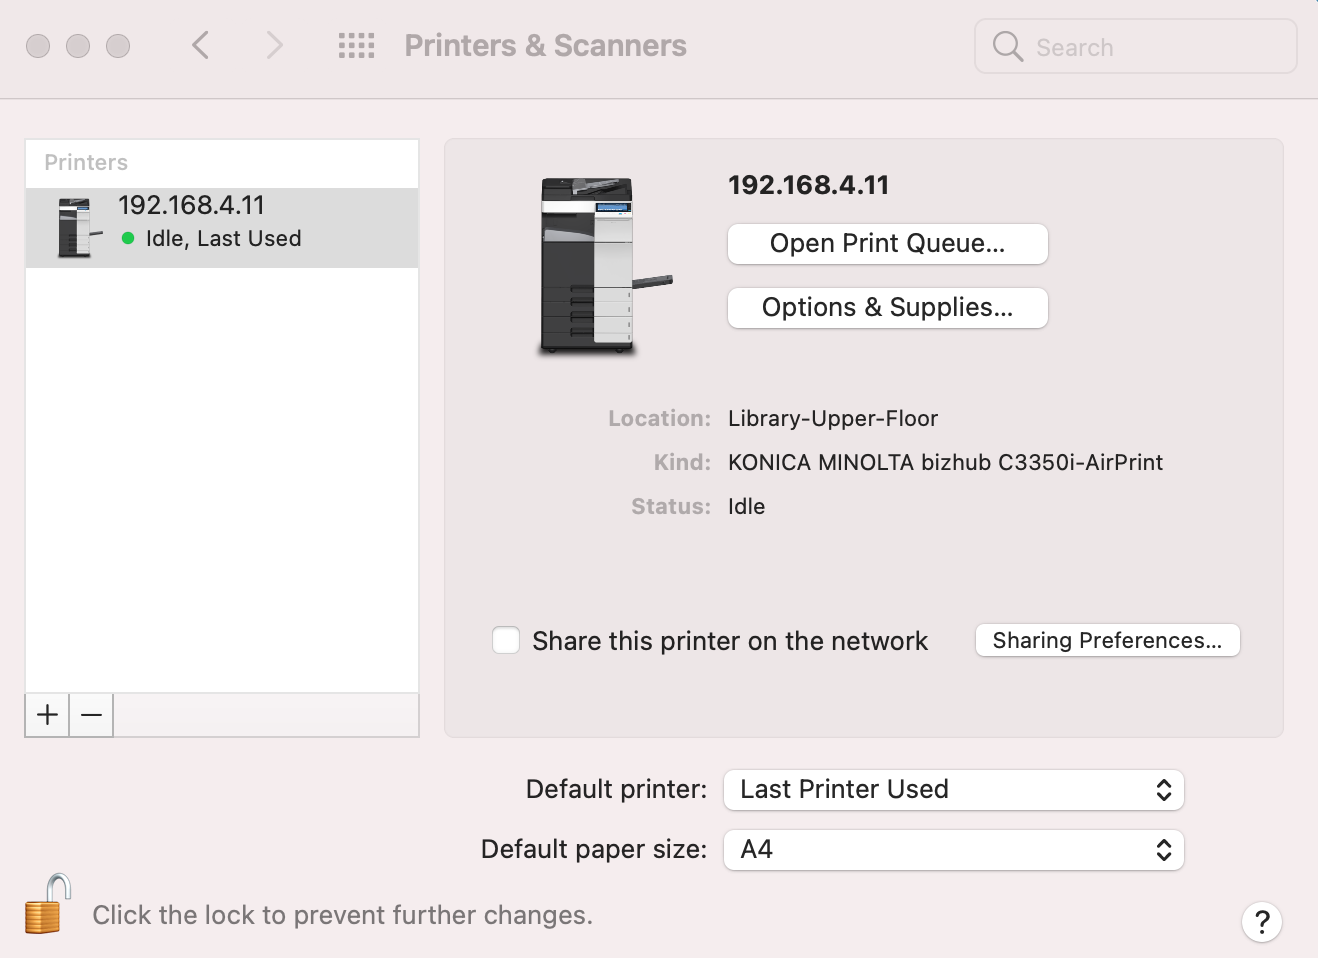Click the add printer plus button
The image size is (1318, 958).
(x=47, y=715)
